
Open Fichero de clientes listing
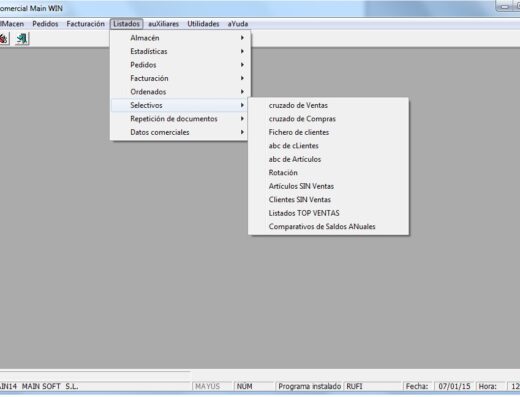pos(328,132)
